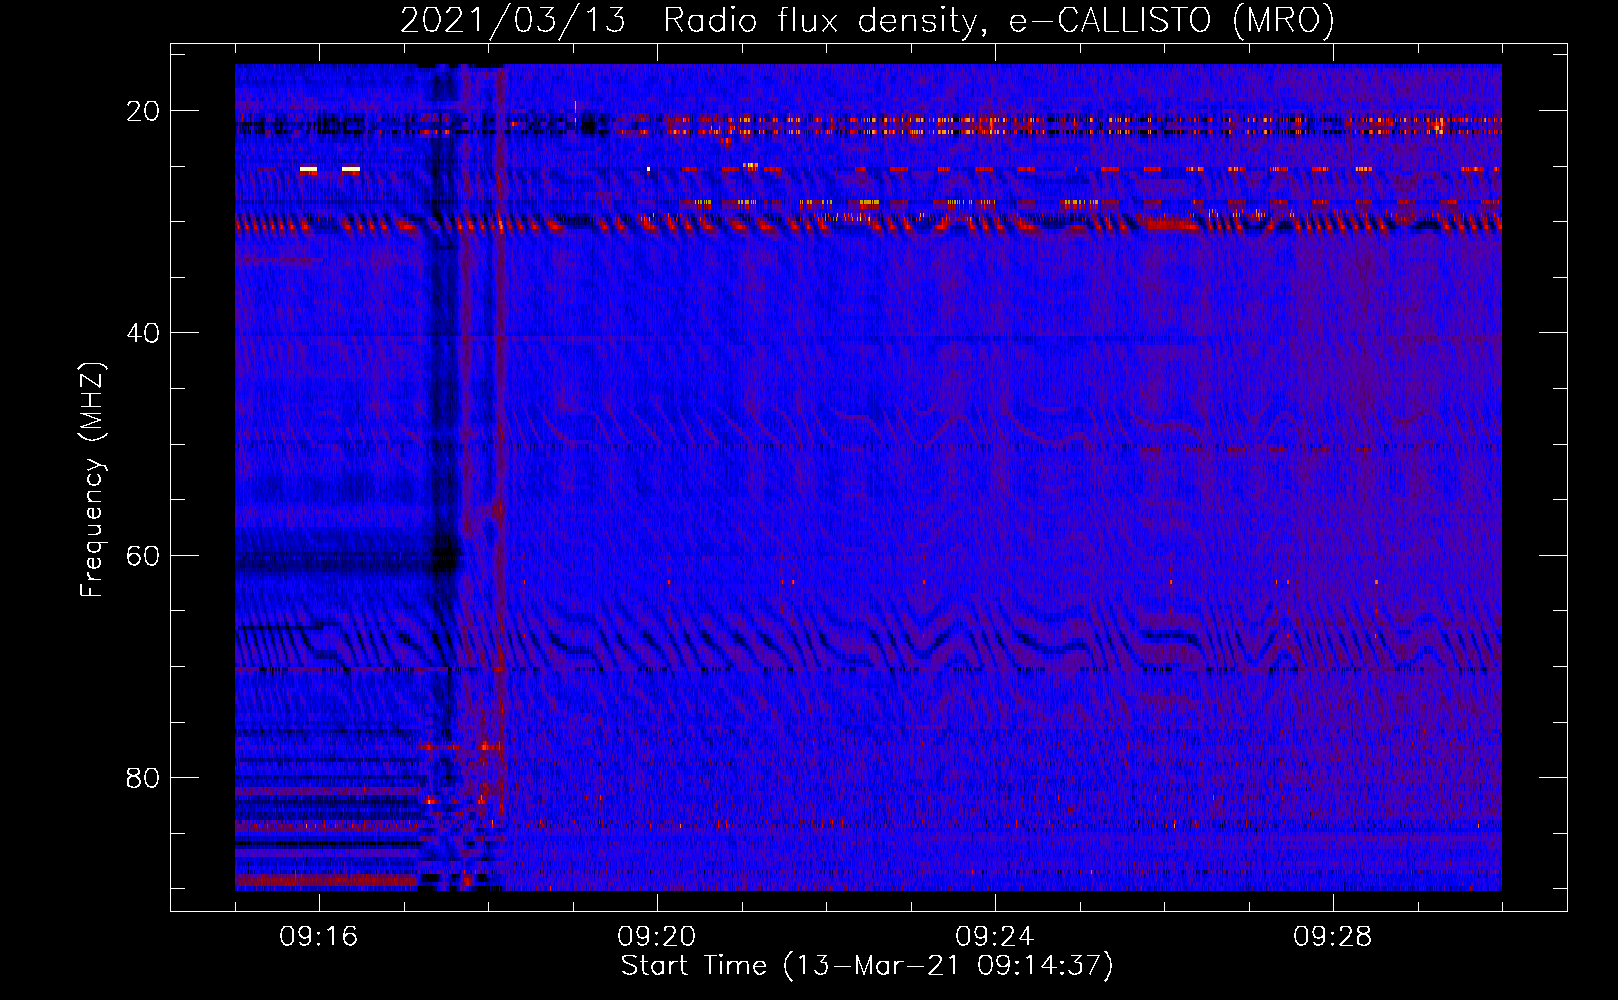Click the '20' frequency tick label
This screenshot has width=1618, height=1000.
pos(143,111)
